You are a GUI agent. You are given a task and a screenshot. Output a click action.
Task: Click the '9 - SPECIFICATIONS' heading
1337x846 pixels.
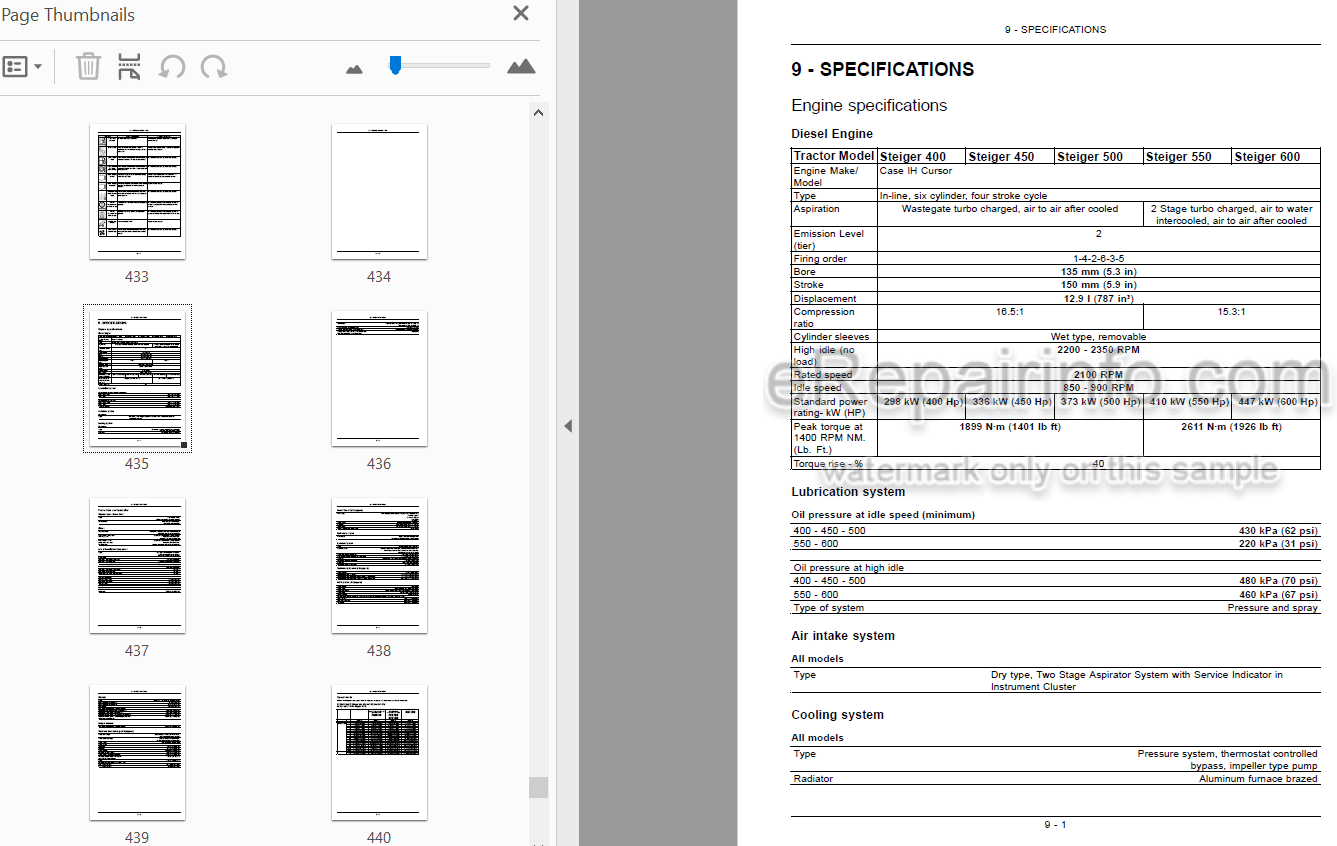click(x=883, y=69)
